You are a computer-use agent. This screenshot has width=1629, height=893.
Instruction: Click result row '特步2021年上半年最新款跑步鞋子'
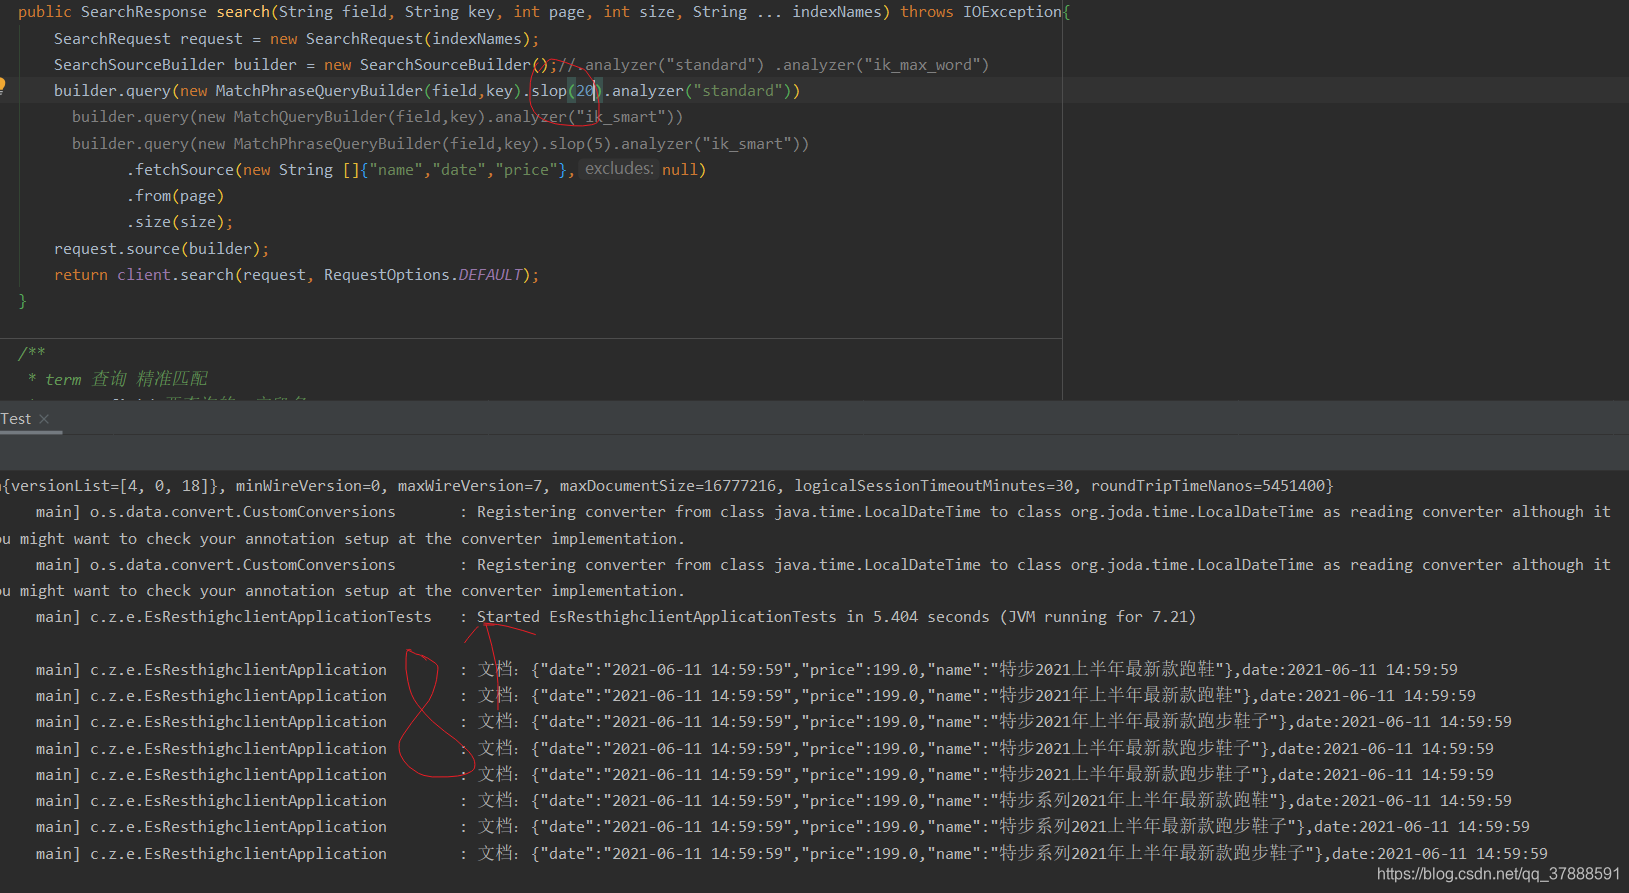tap(773, 721)
